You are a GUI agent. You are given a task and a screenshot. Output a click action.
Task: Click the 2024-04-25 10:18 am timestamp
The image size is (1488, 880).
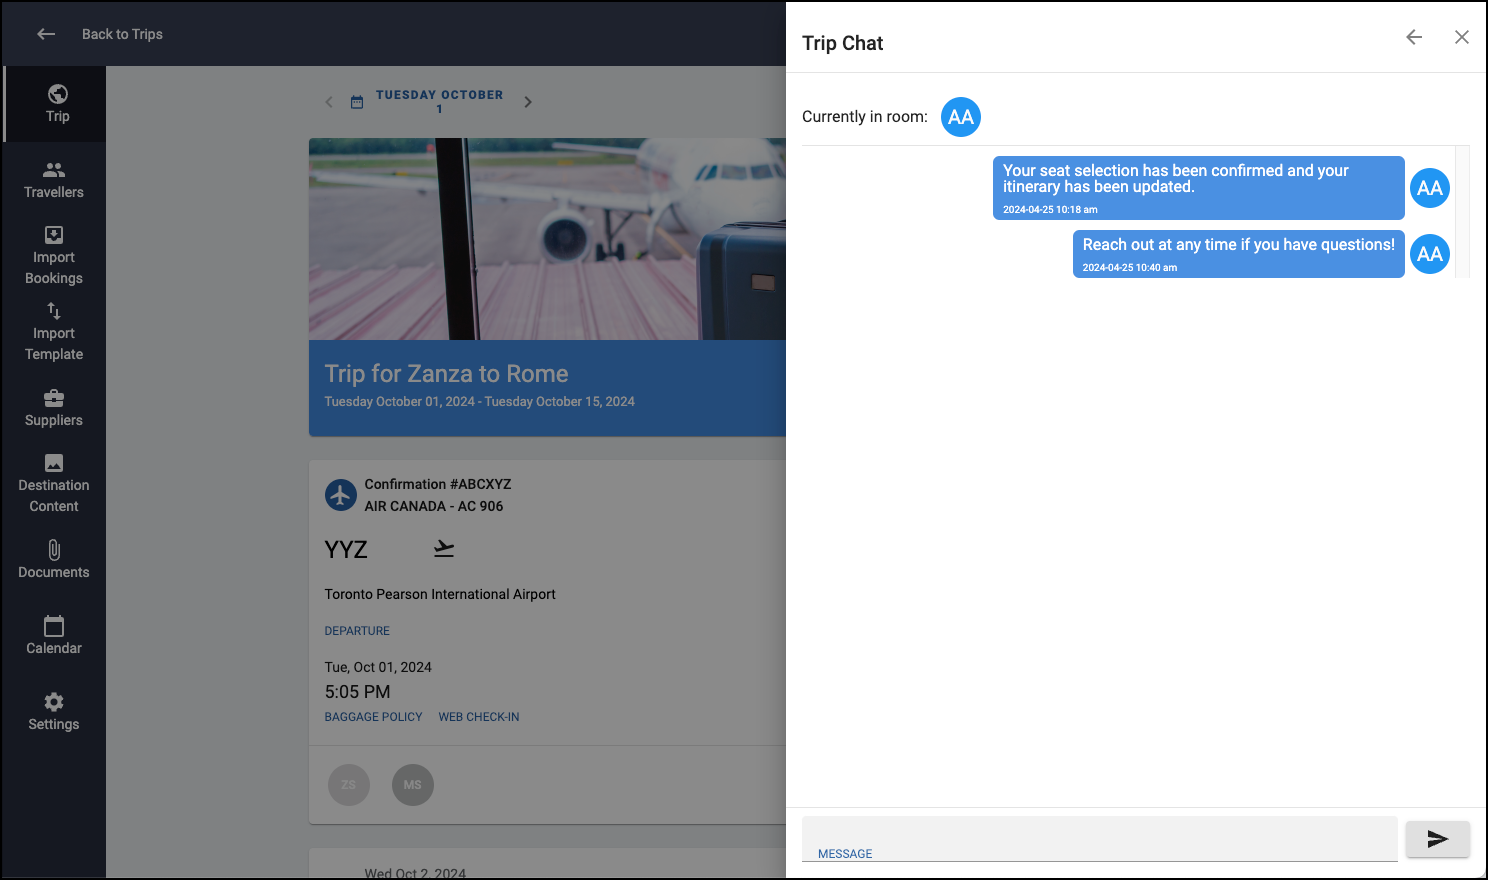pos(1050,210)
